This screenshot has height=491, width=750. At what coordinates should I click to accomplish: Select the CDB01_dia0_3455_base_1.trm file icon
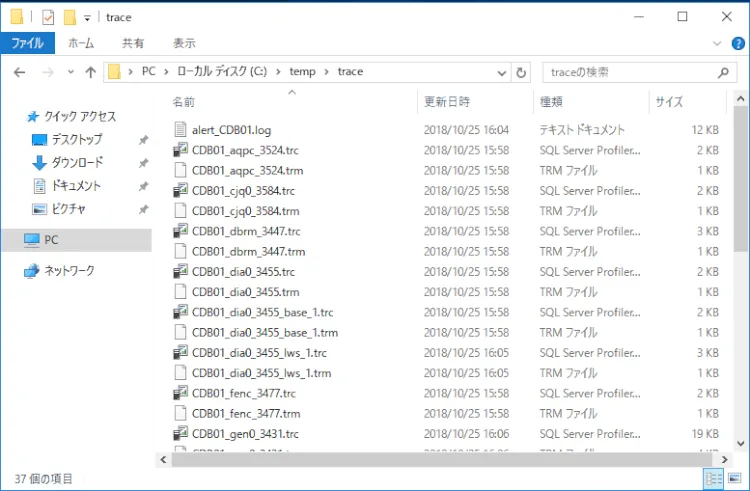click(x=180, y=332)
